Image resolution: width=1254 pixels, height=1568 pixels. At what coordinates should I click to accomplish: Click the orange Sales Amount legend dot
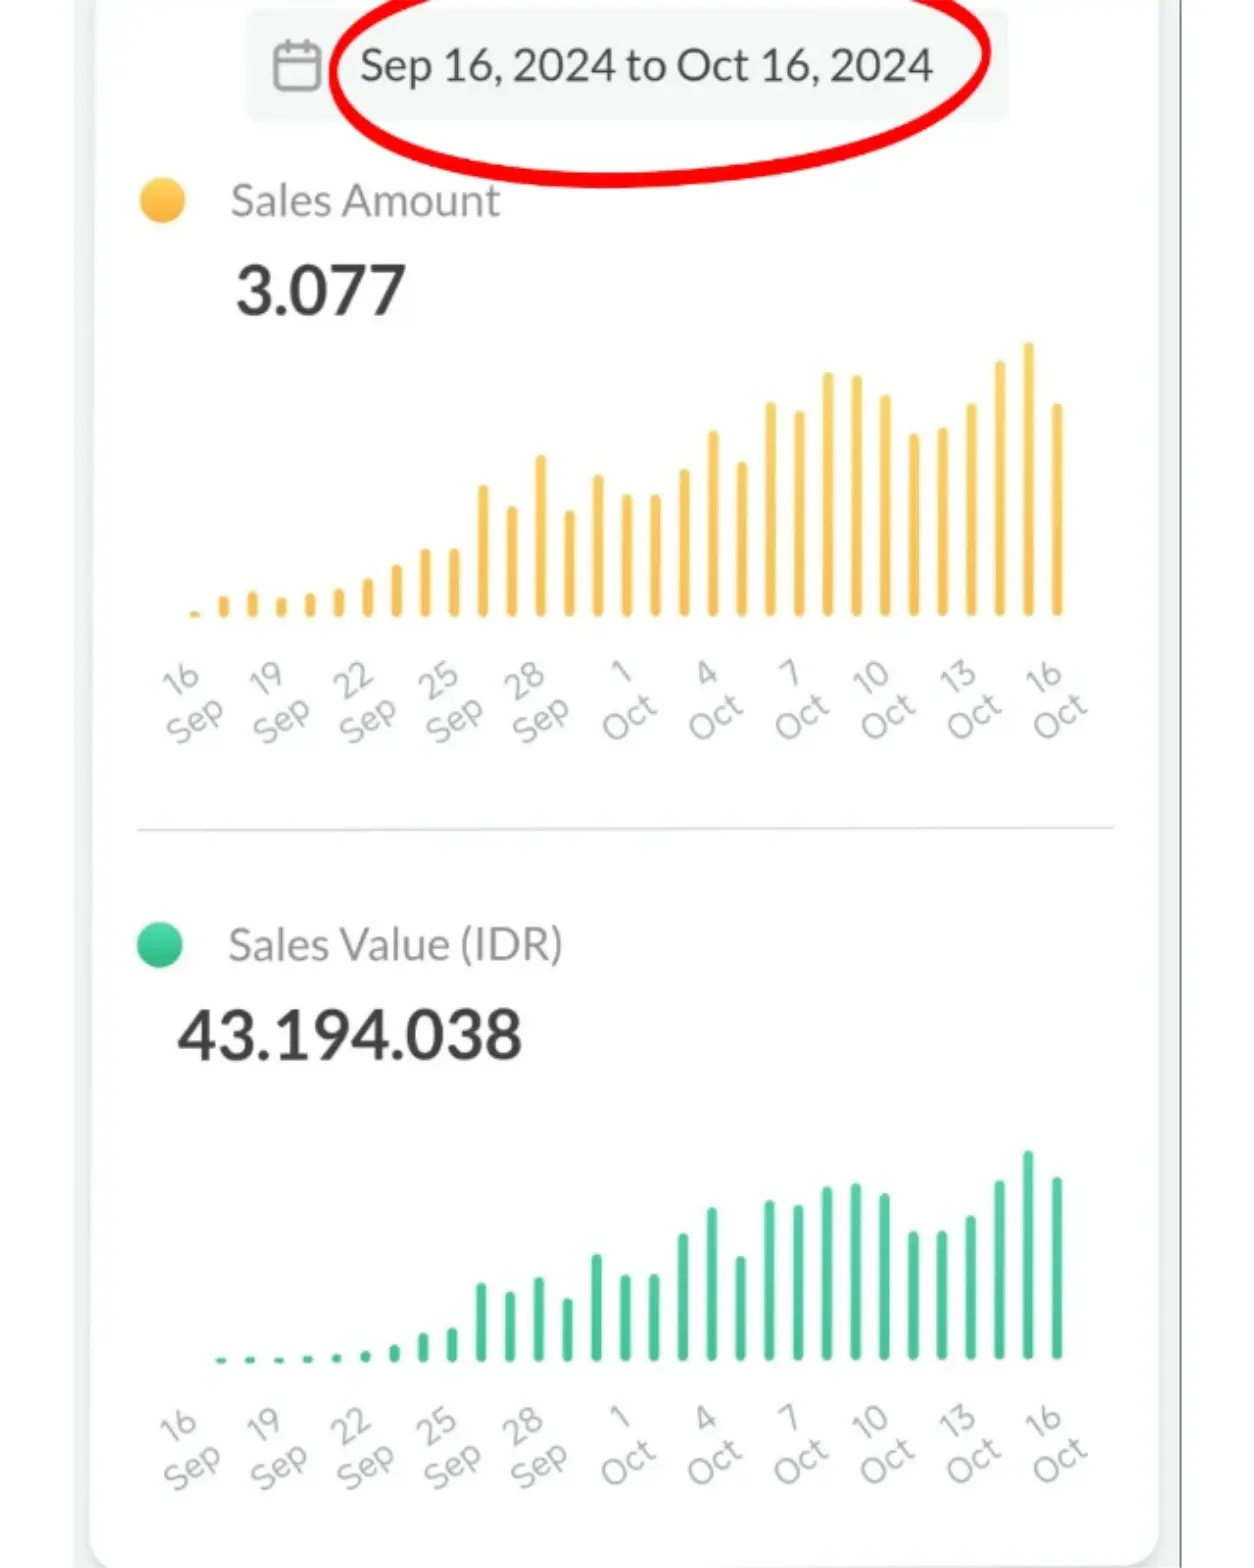click(x=162, y=200)
